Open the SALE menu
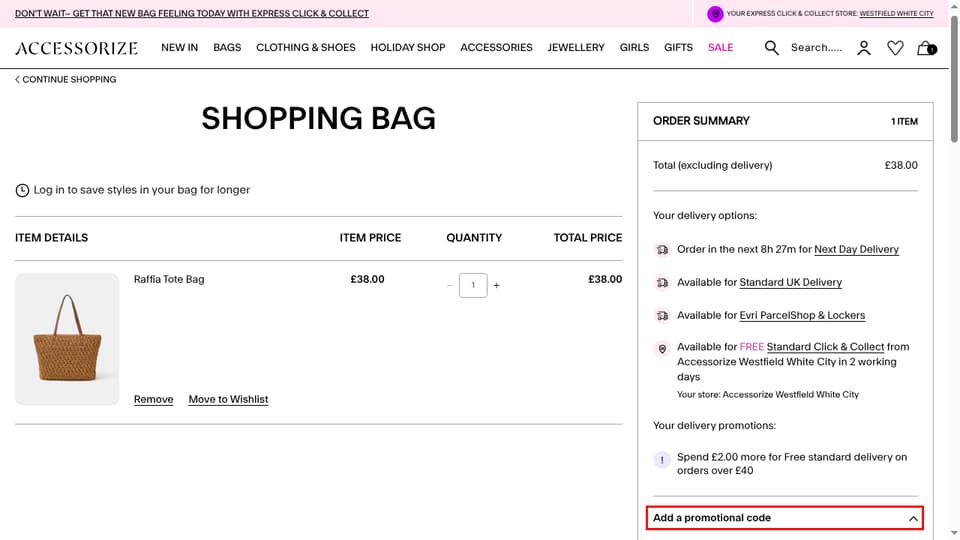960x540 pixels. tap(721, 48)
